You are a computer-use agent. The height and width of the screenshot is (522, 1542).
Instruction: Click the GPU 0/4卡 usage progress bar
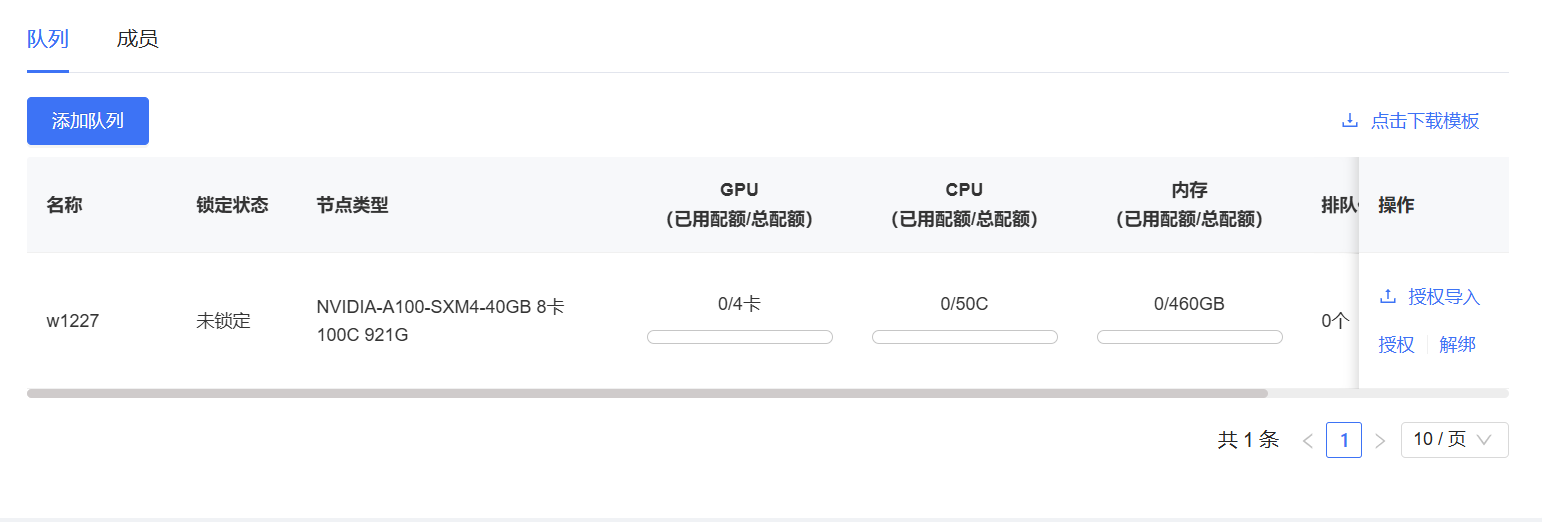pyautogui.click(x=740, y=337)
